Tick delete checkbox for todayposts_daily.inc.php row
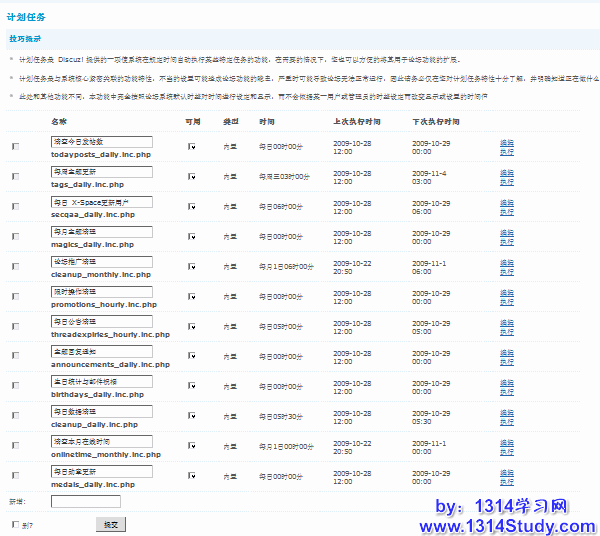600x536 pixels. tap(15, 147)
